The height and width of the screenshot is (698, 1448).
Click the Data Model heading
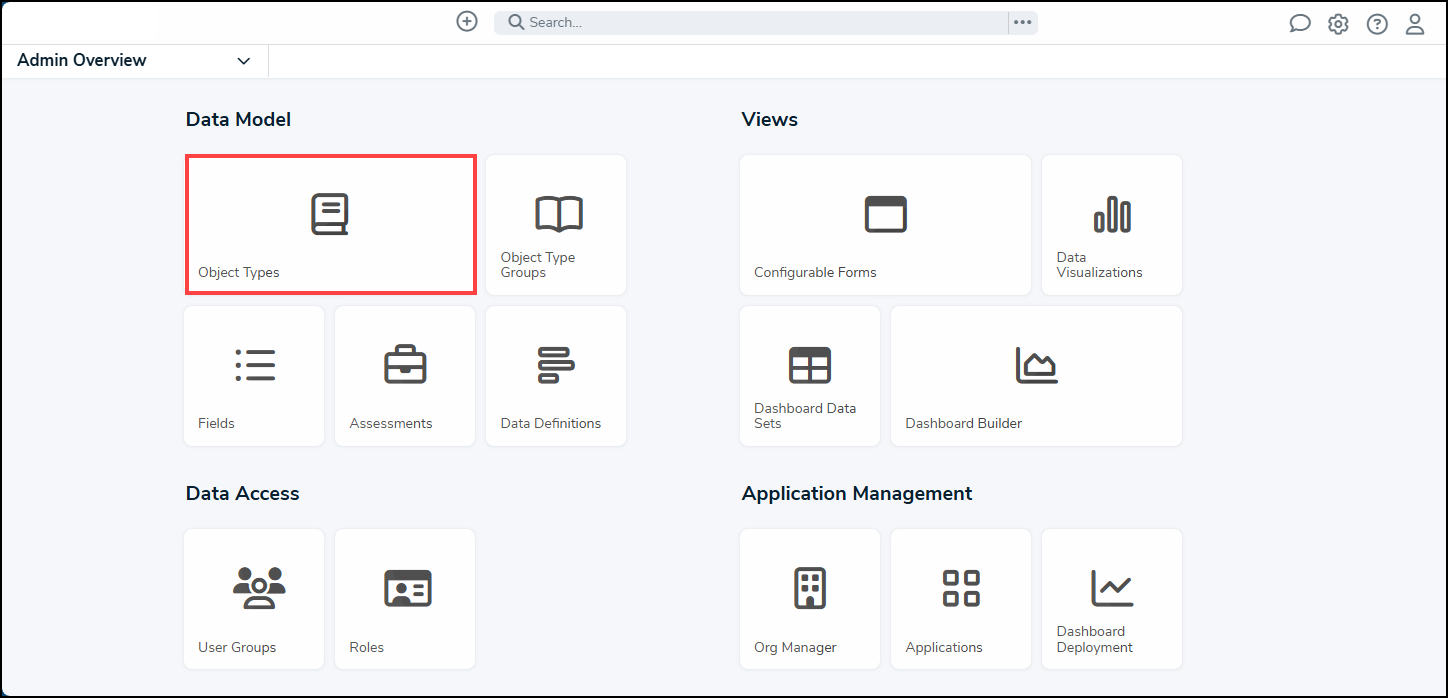pyautogui.click(x=238, y=119)
